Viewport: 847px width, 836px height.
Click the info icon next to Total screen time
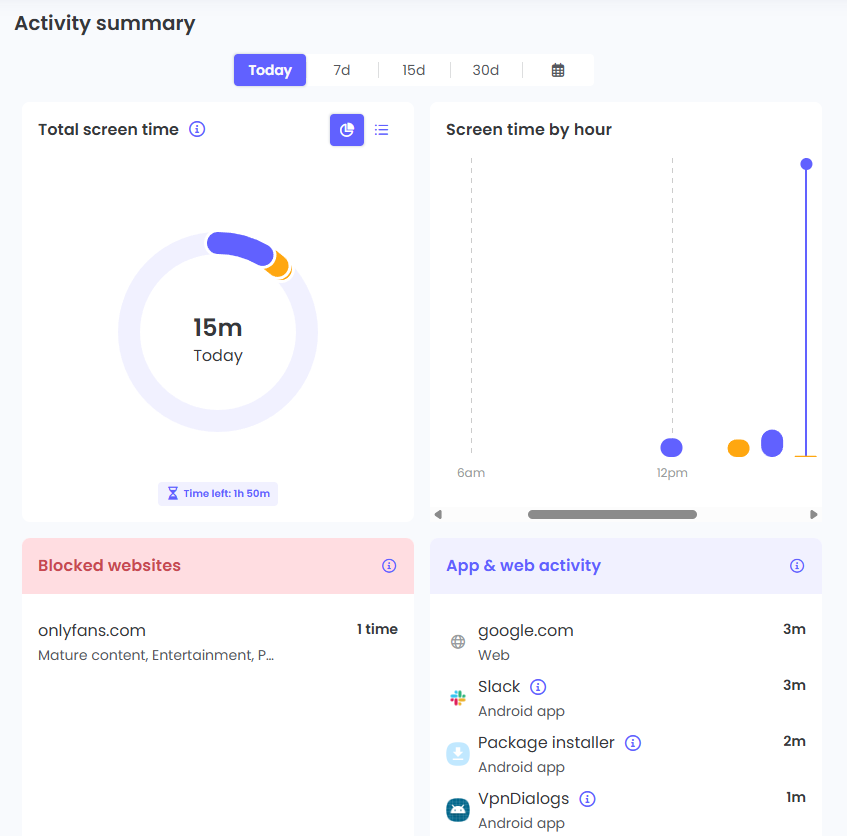click(x=197, y=129)
